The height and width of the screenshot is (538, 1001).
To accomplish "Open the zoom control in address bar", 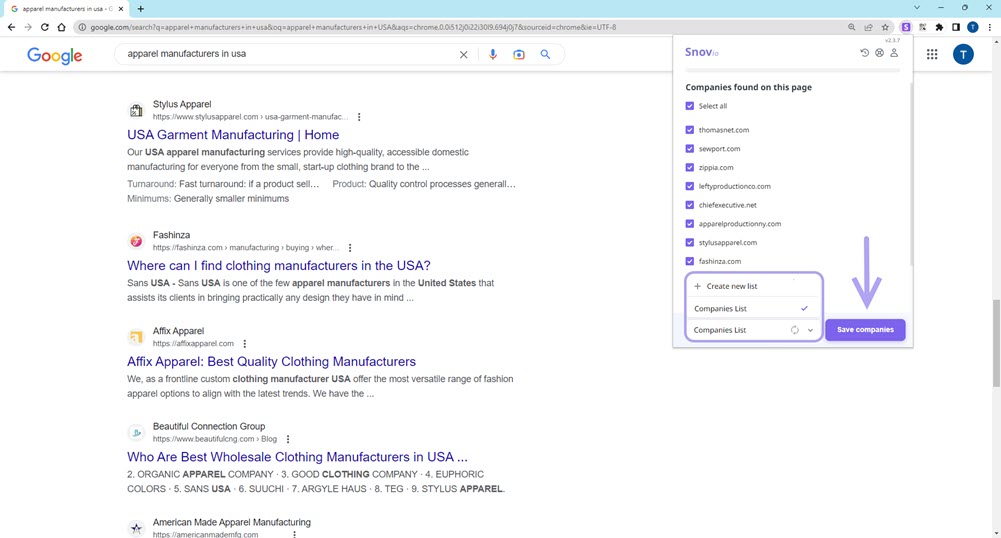I will [x=852, y=27].
